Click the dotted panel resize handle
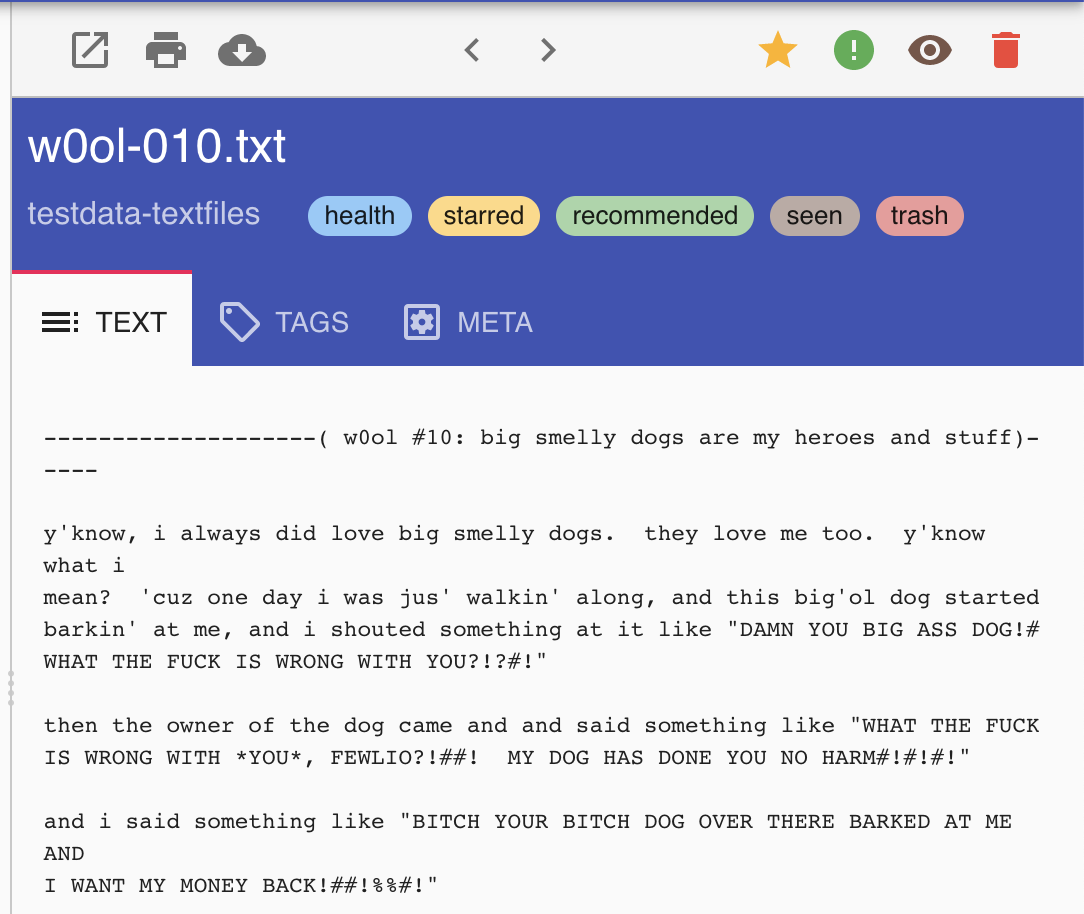This screenshot has height=914, width=1084. pyautogui.click(x=11, y=688)
